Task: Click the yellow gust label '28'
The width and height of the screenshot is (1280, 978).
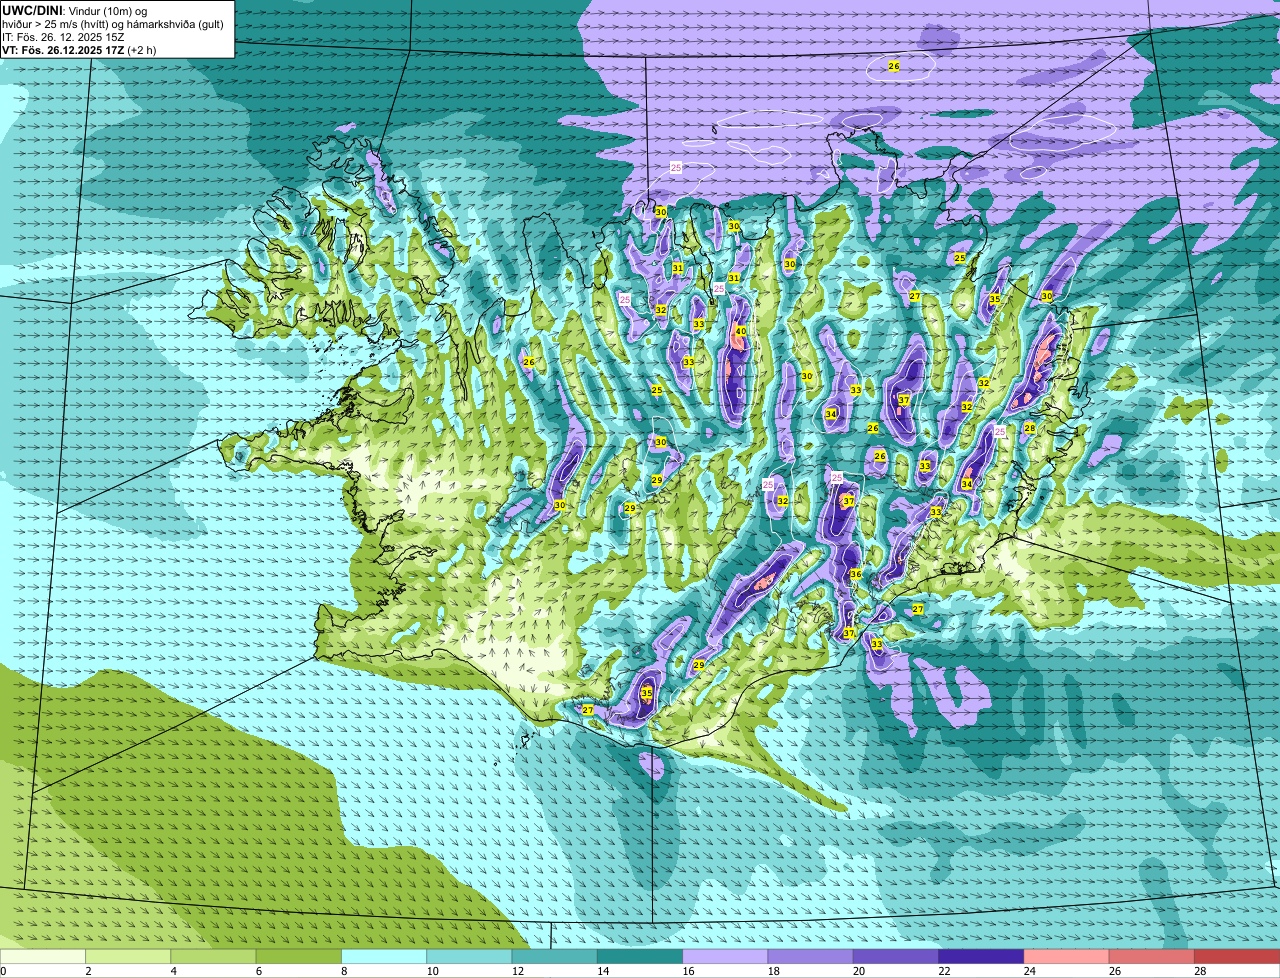Action: [1030, 428]
